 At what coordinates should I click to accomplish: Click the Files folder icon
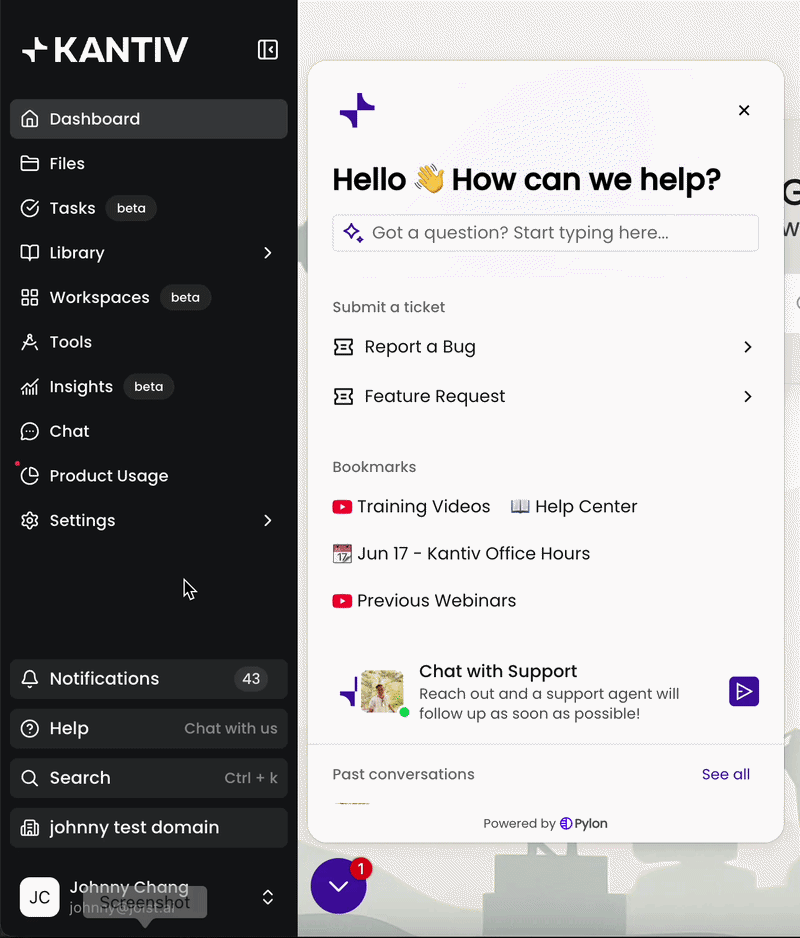pos(29,163)
